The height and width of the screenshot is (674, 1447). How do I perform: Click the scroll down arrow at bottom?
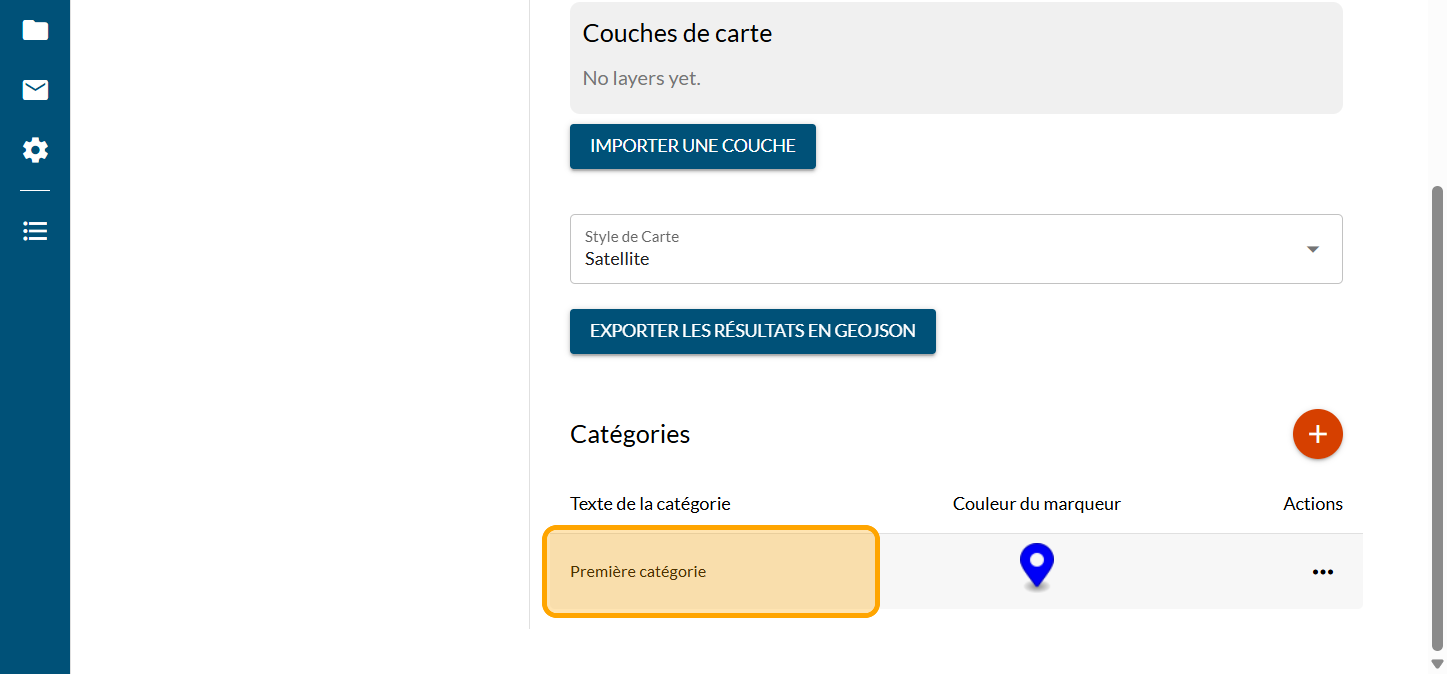click(1438, 664)
